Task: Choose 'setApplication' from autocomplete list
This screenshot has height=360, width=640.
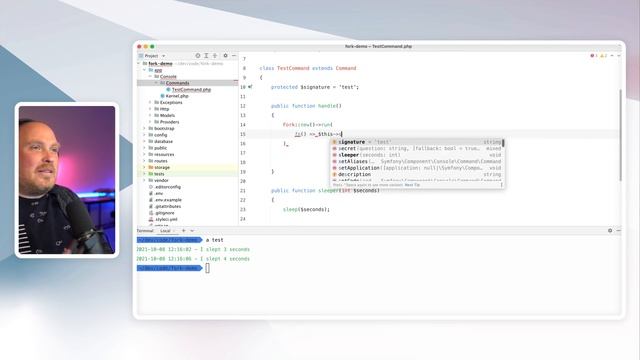Action: [417, 168]
